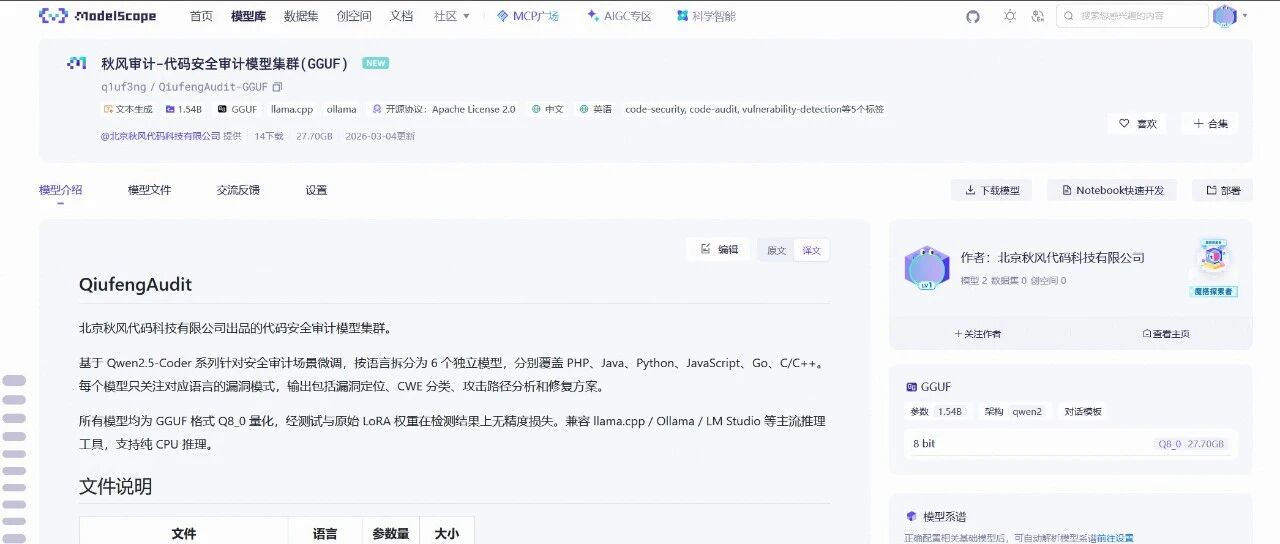
Task: Switch to 模型介绍 tab
Action: 60,190
